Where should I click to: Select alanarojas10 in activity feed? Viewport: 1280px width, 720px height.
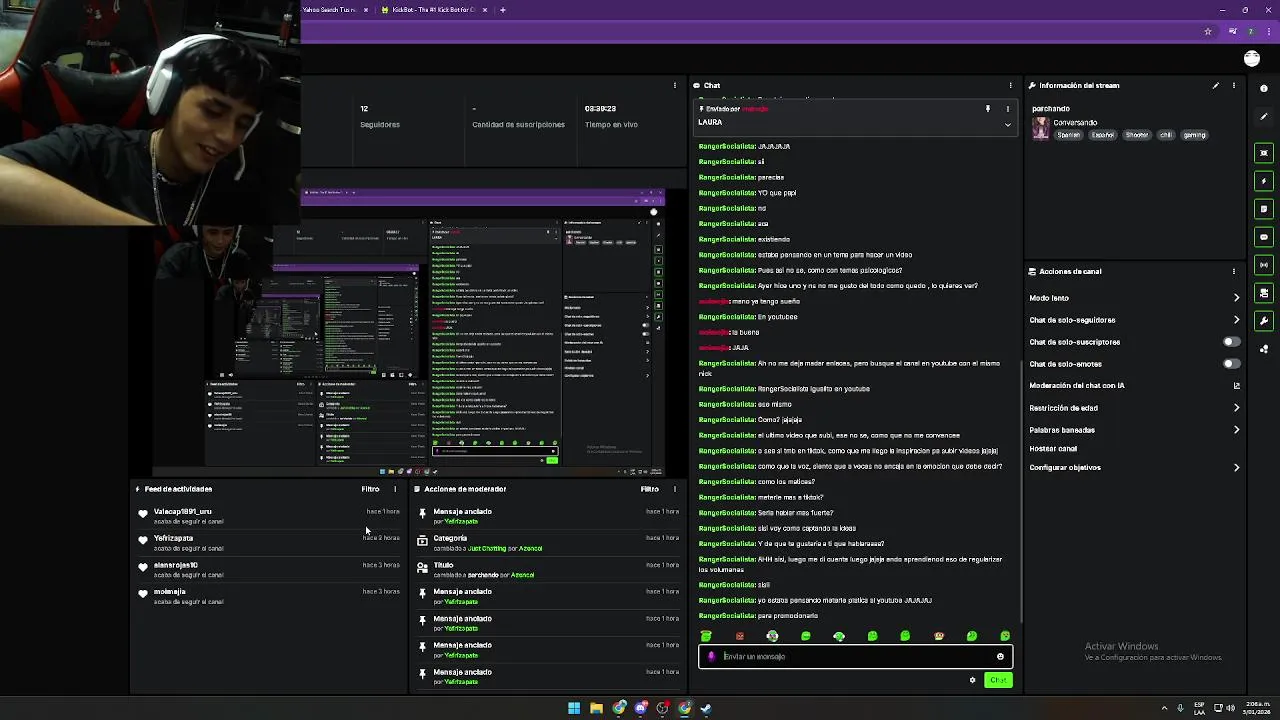click(176, 566)
